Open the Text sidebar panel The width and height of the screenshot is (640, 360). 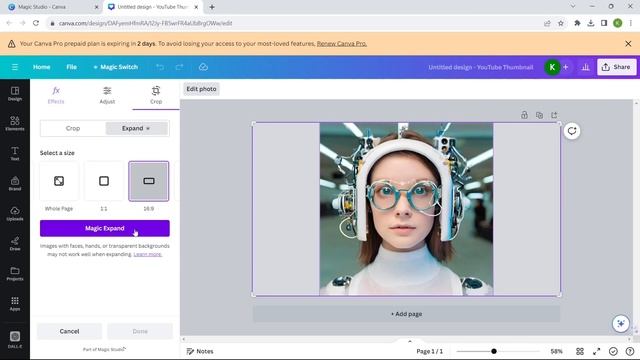pyautogui.click(x=15, y=153)
